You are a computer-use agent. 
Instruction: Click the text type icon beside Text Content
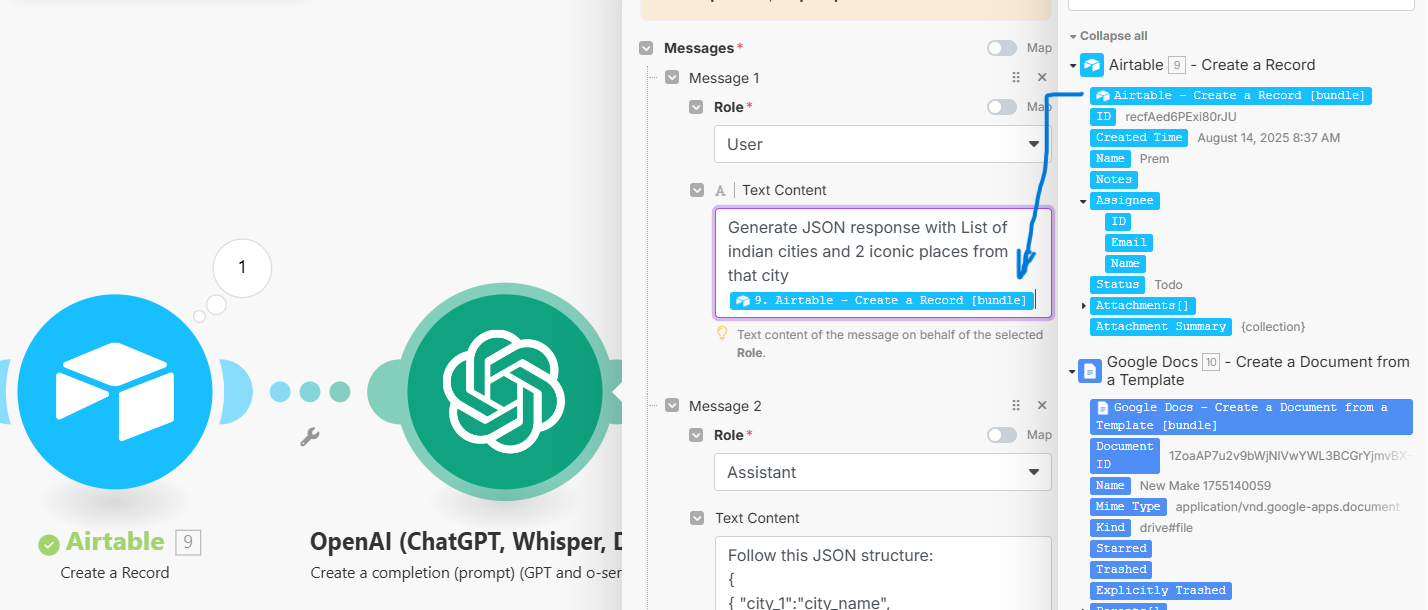tap(721, 190)
